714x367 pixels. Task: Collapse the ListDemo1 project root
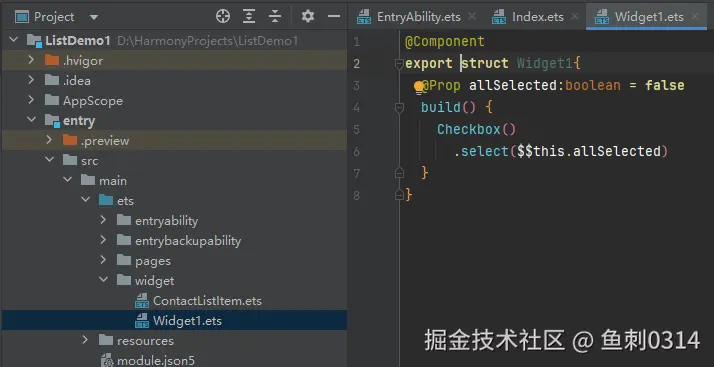coord(14,40)
